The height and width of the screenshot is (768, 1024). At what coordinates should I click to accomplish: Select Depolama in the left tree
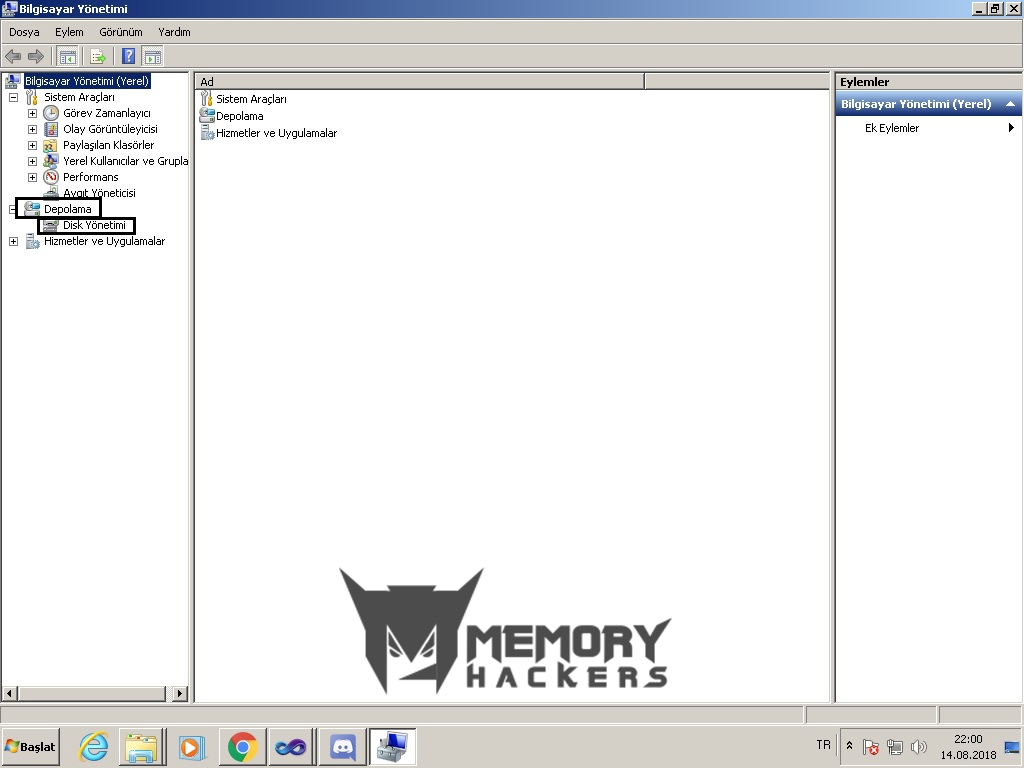[x=67, y=209]
